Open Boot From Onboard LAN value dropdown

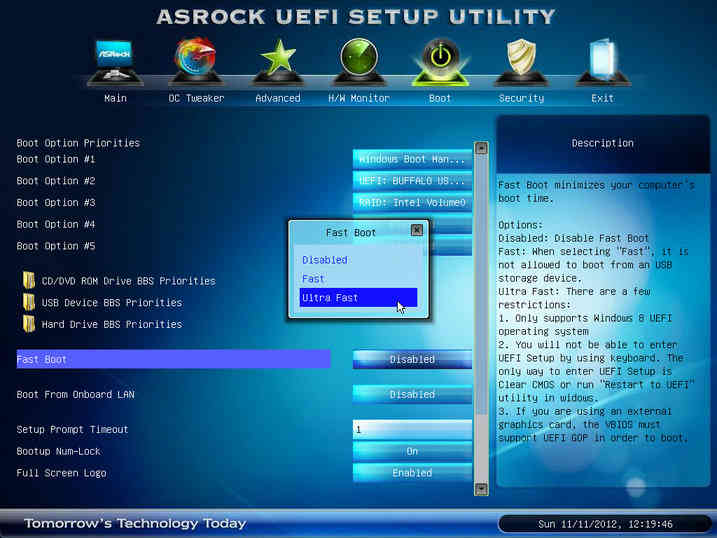[x=412, y=394]
